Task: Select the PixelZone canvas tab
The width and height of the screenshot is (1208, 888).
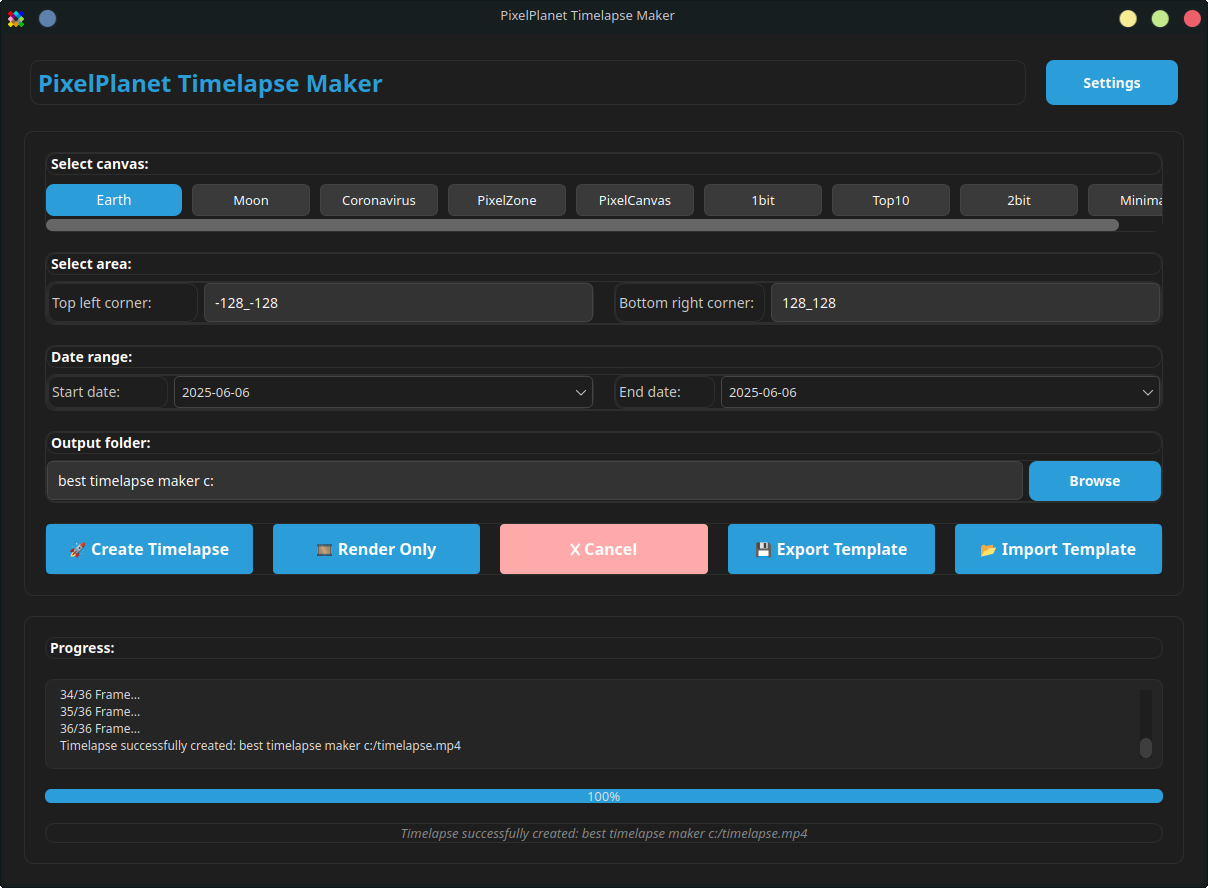Action: 506,199
